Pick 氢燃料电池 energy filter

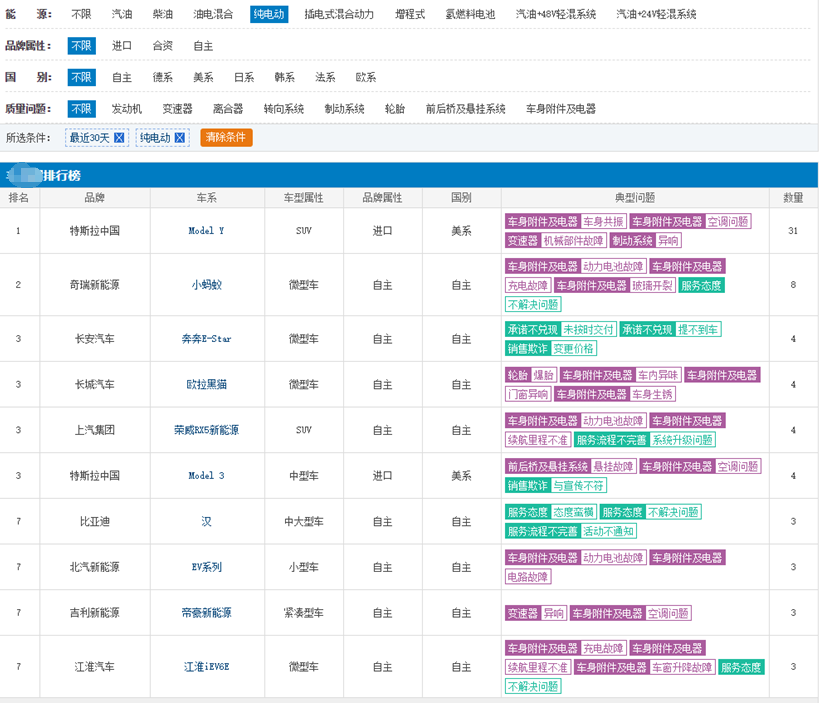point(470,14)
